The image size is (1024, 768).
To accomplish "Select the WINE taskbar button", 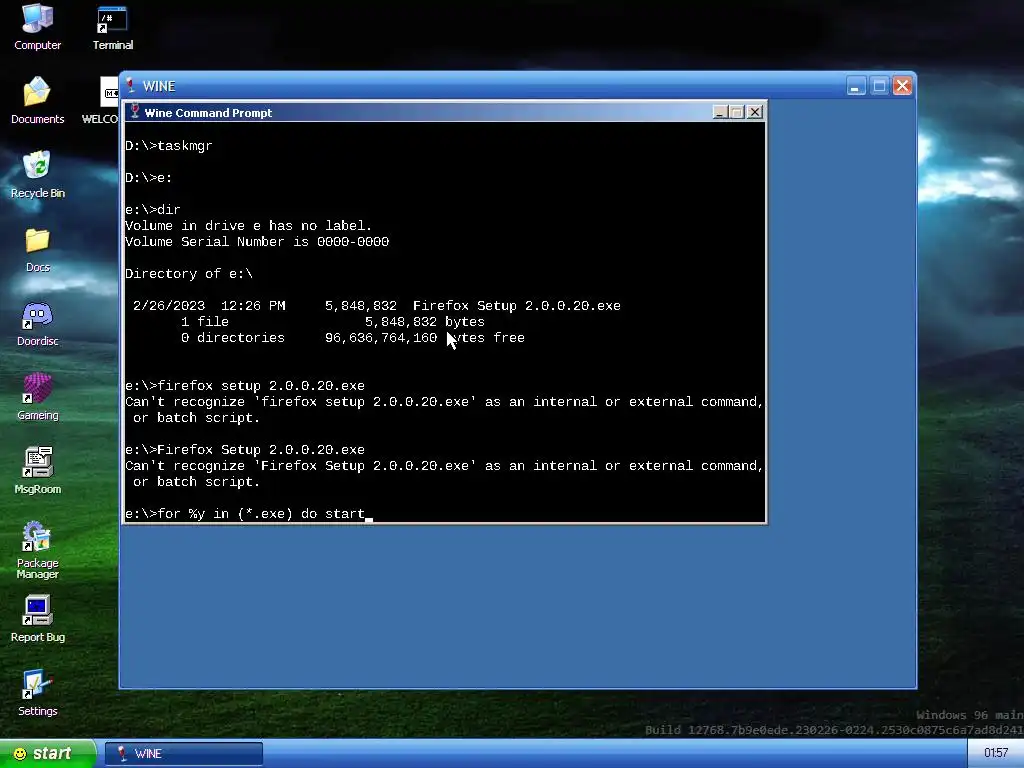I will 184,754.
